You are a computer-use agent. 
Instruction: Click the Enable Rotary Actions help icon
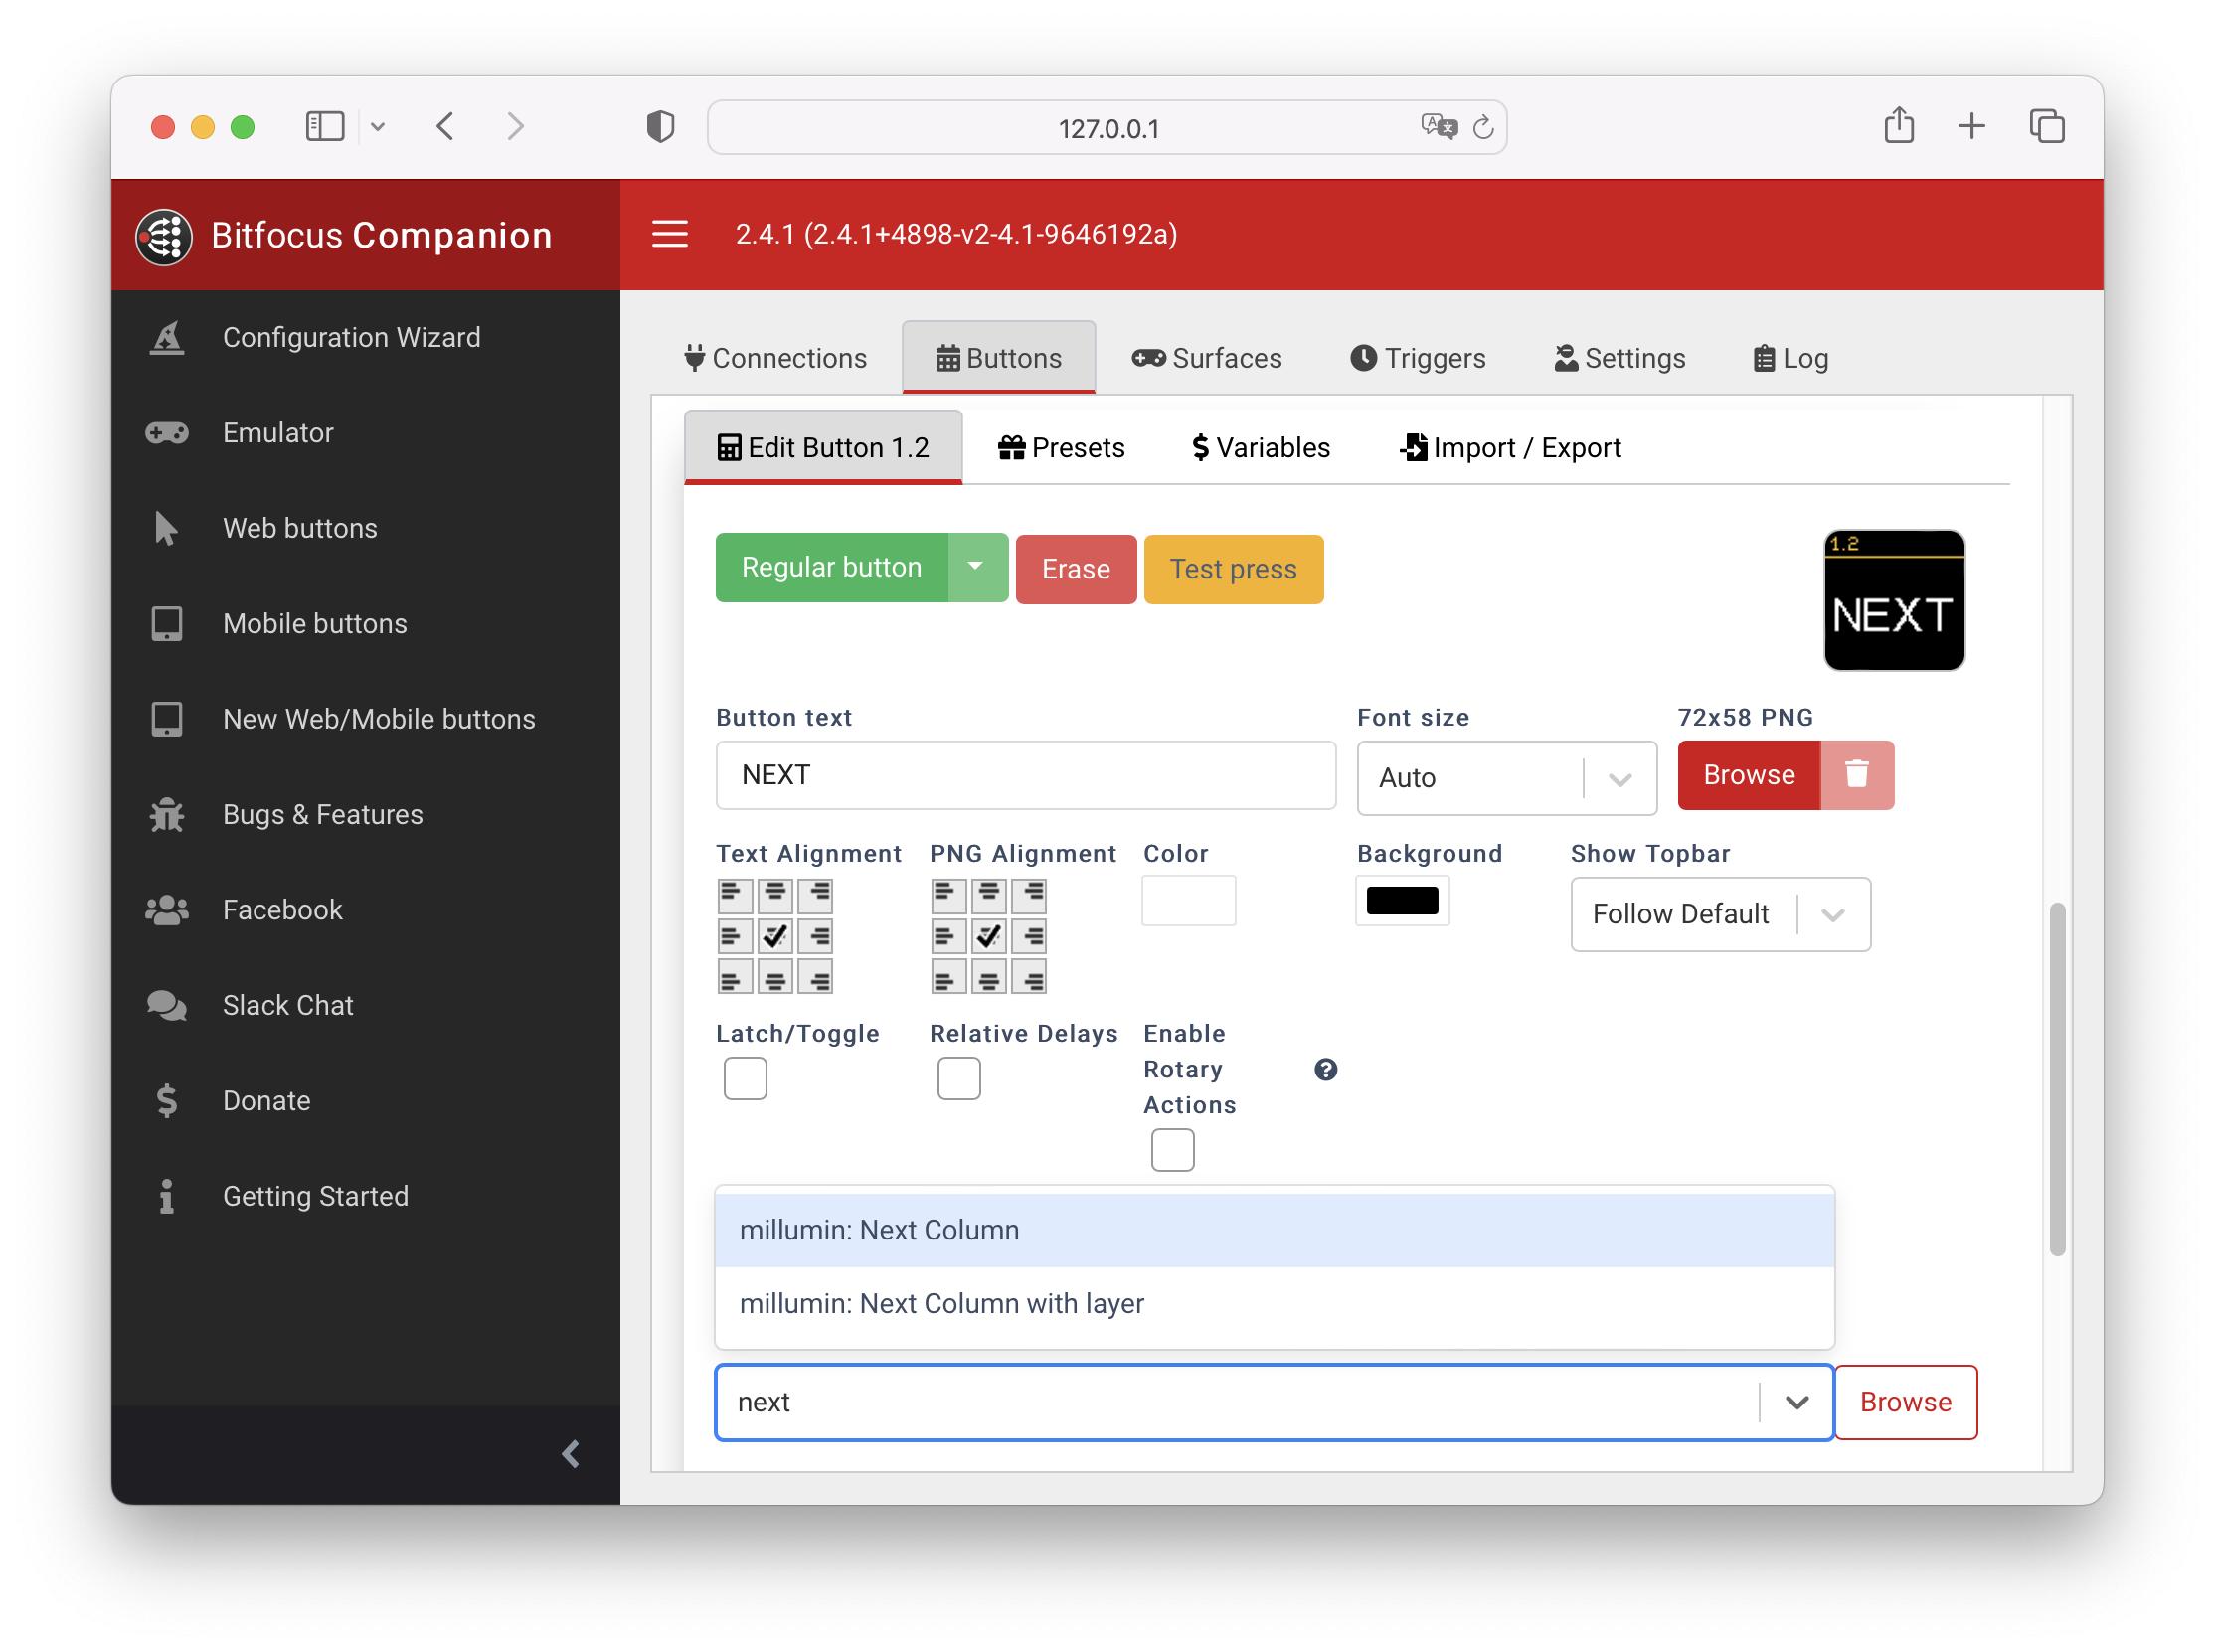click(x=1325, y=1070)
